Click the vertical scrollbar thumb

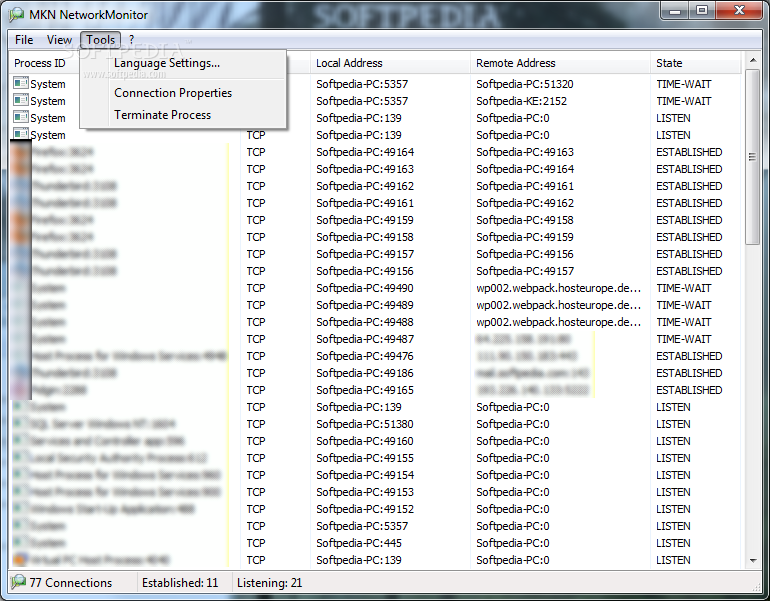[x=752, y=157]
